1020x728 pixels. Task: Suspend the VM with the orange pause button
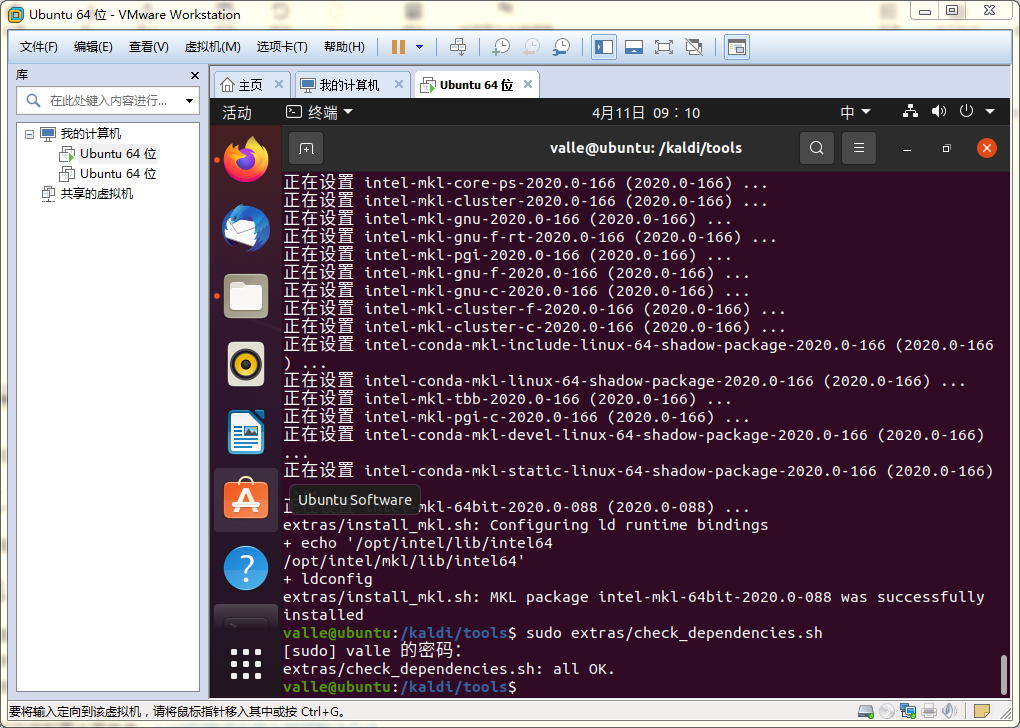coord(398,47)
